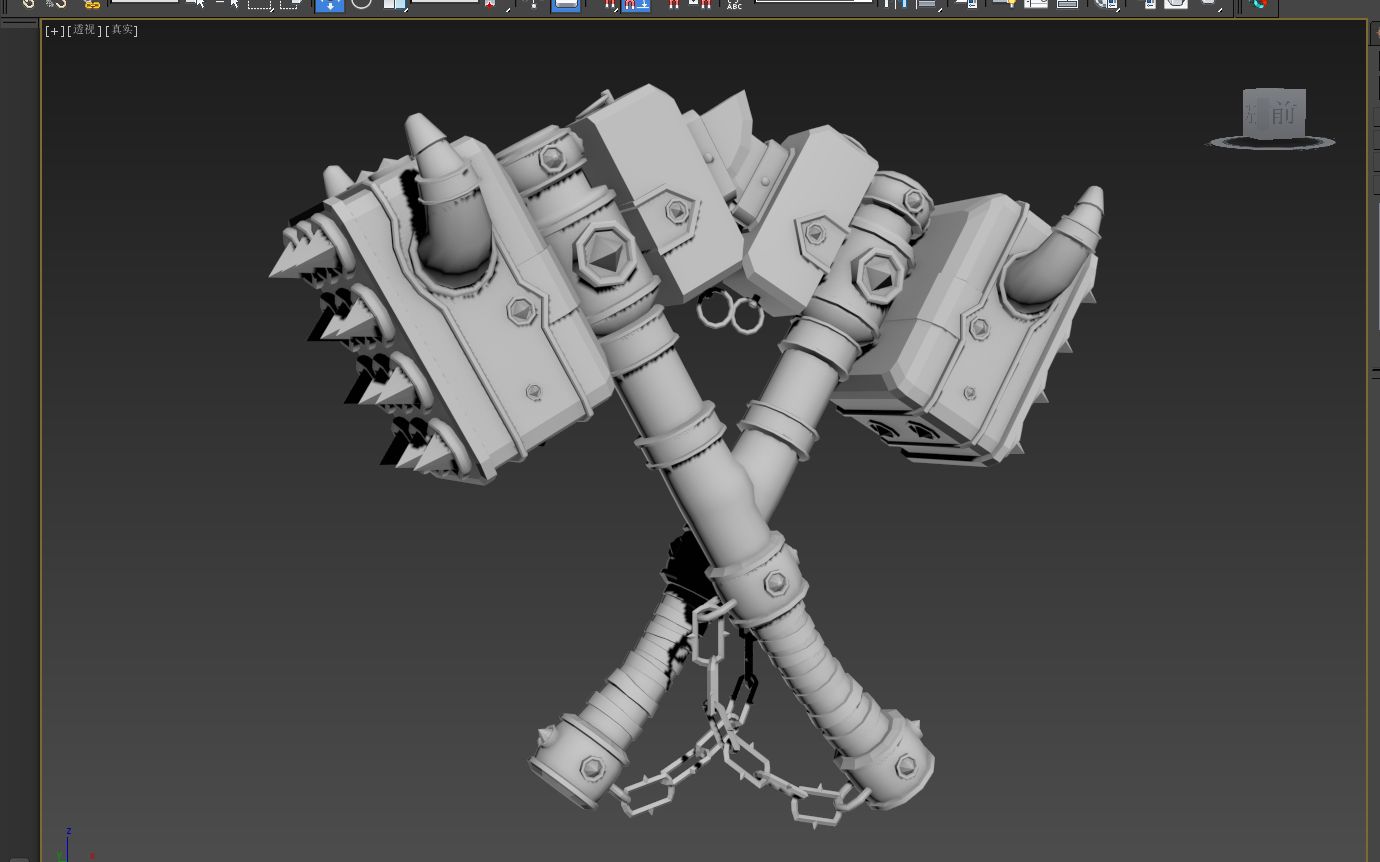The width and height of the screenshot is (1380, 862).
Task: Toggle Percent Snap magnet icon
Action: tap(673, 4)
